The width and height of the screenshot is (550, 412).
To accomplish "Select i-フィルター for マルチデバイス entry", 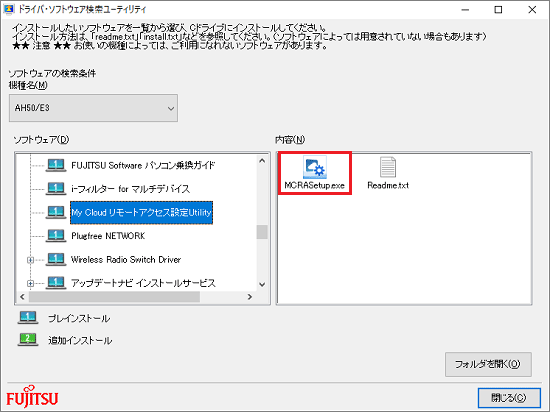I will 130,189.
